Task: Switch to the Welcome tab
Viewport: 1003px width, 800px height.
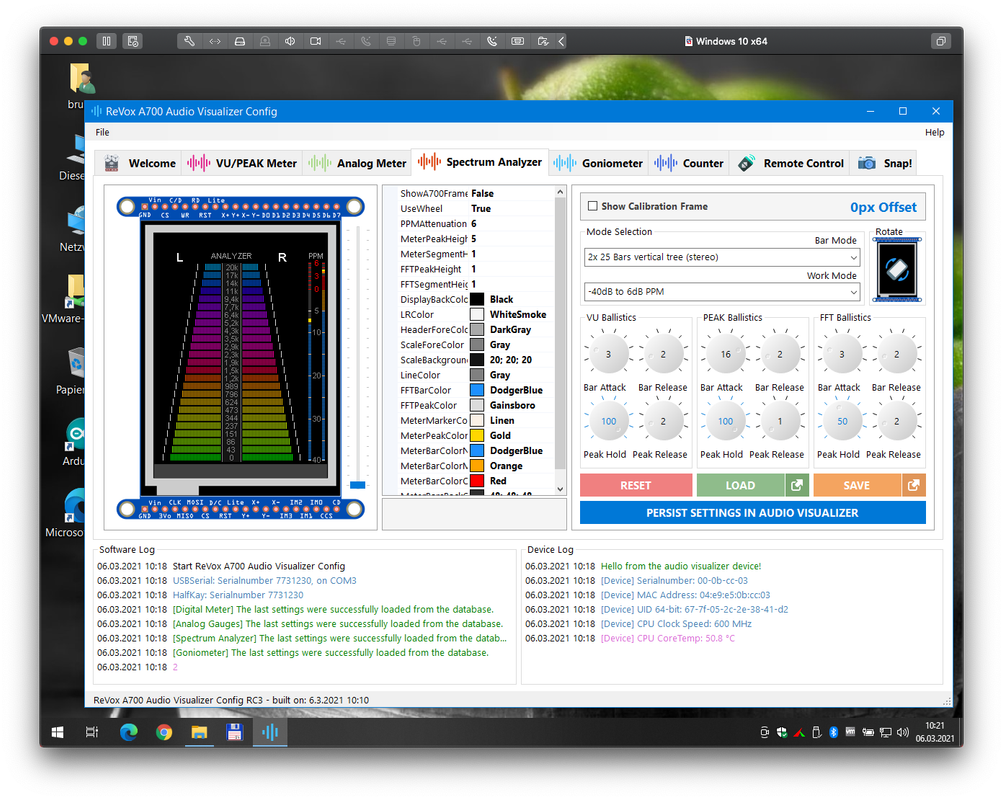Action: [x=139, y=163]
